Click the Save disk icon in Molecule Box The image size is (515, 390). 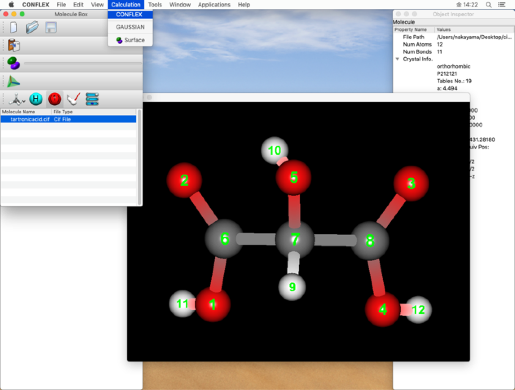click(51, 27)
